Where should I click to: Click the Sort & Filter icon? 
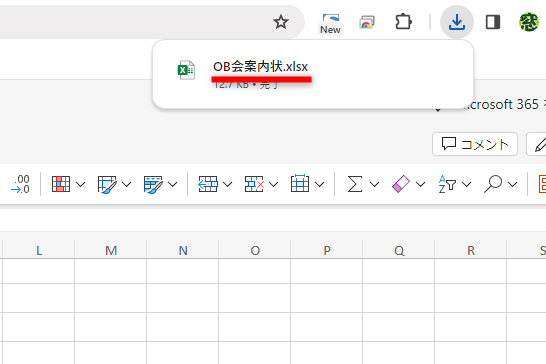(447, 184)
